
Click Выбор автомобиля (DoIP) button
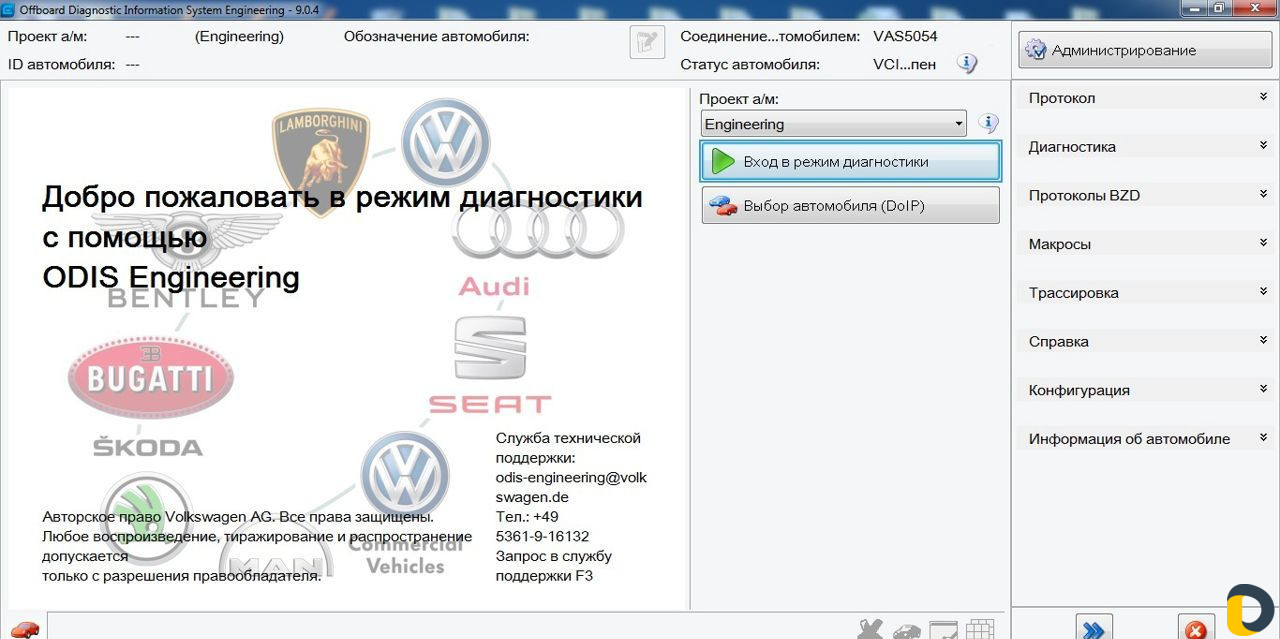click(x=851, y=206)
